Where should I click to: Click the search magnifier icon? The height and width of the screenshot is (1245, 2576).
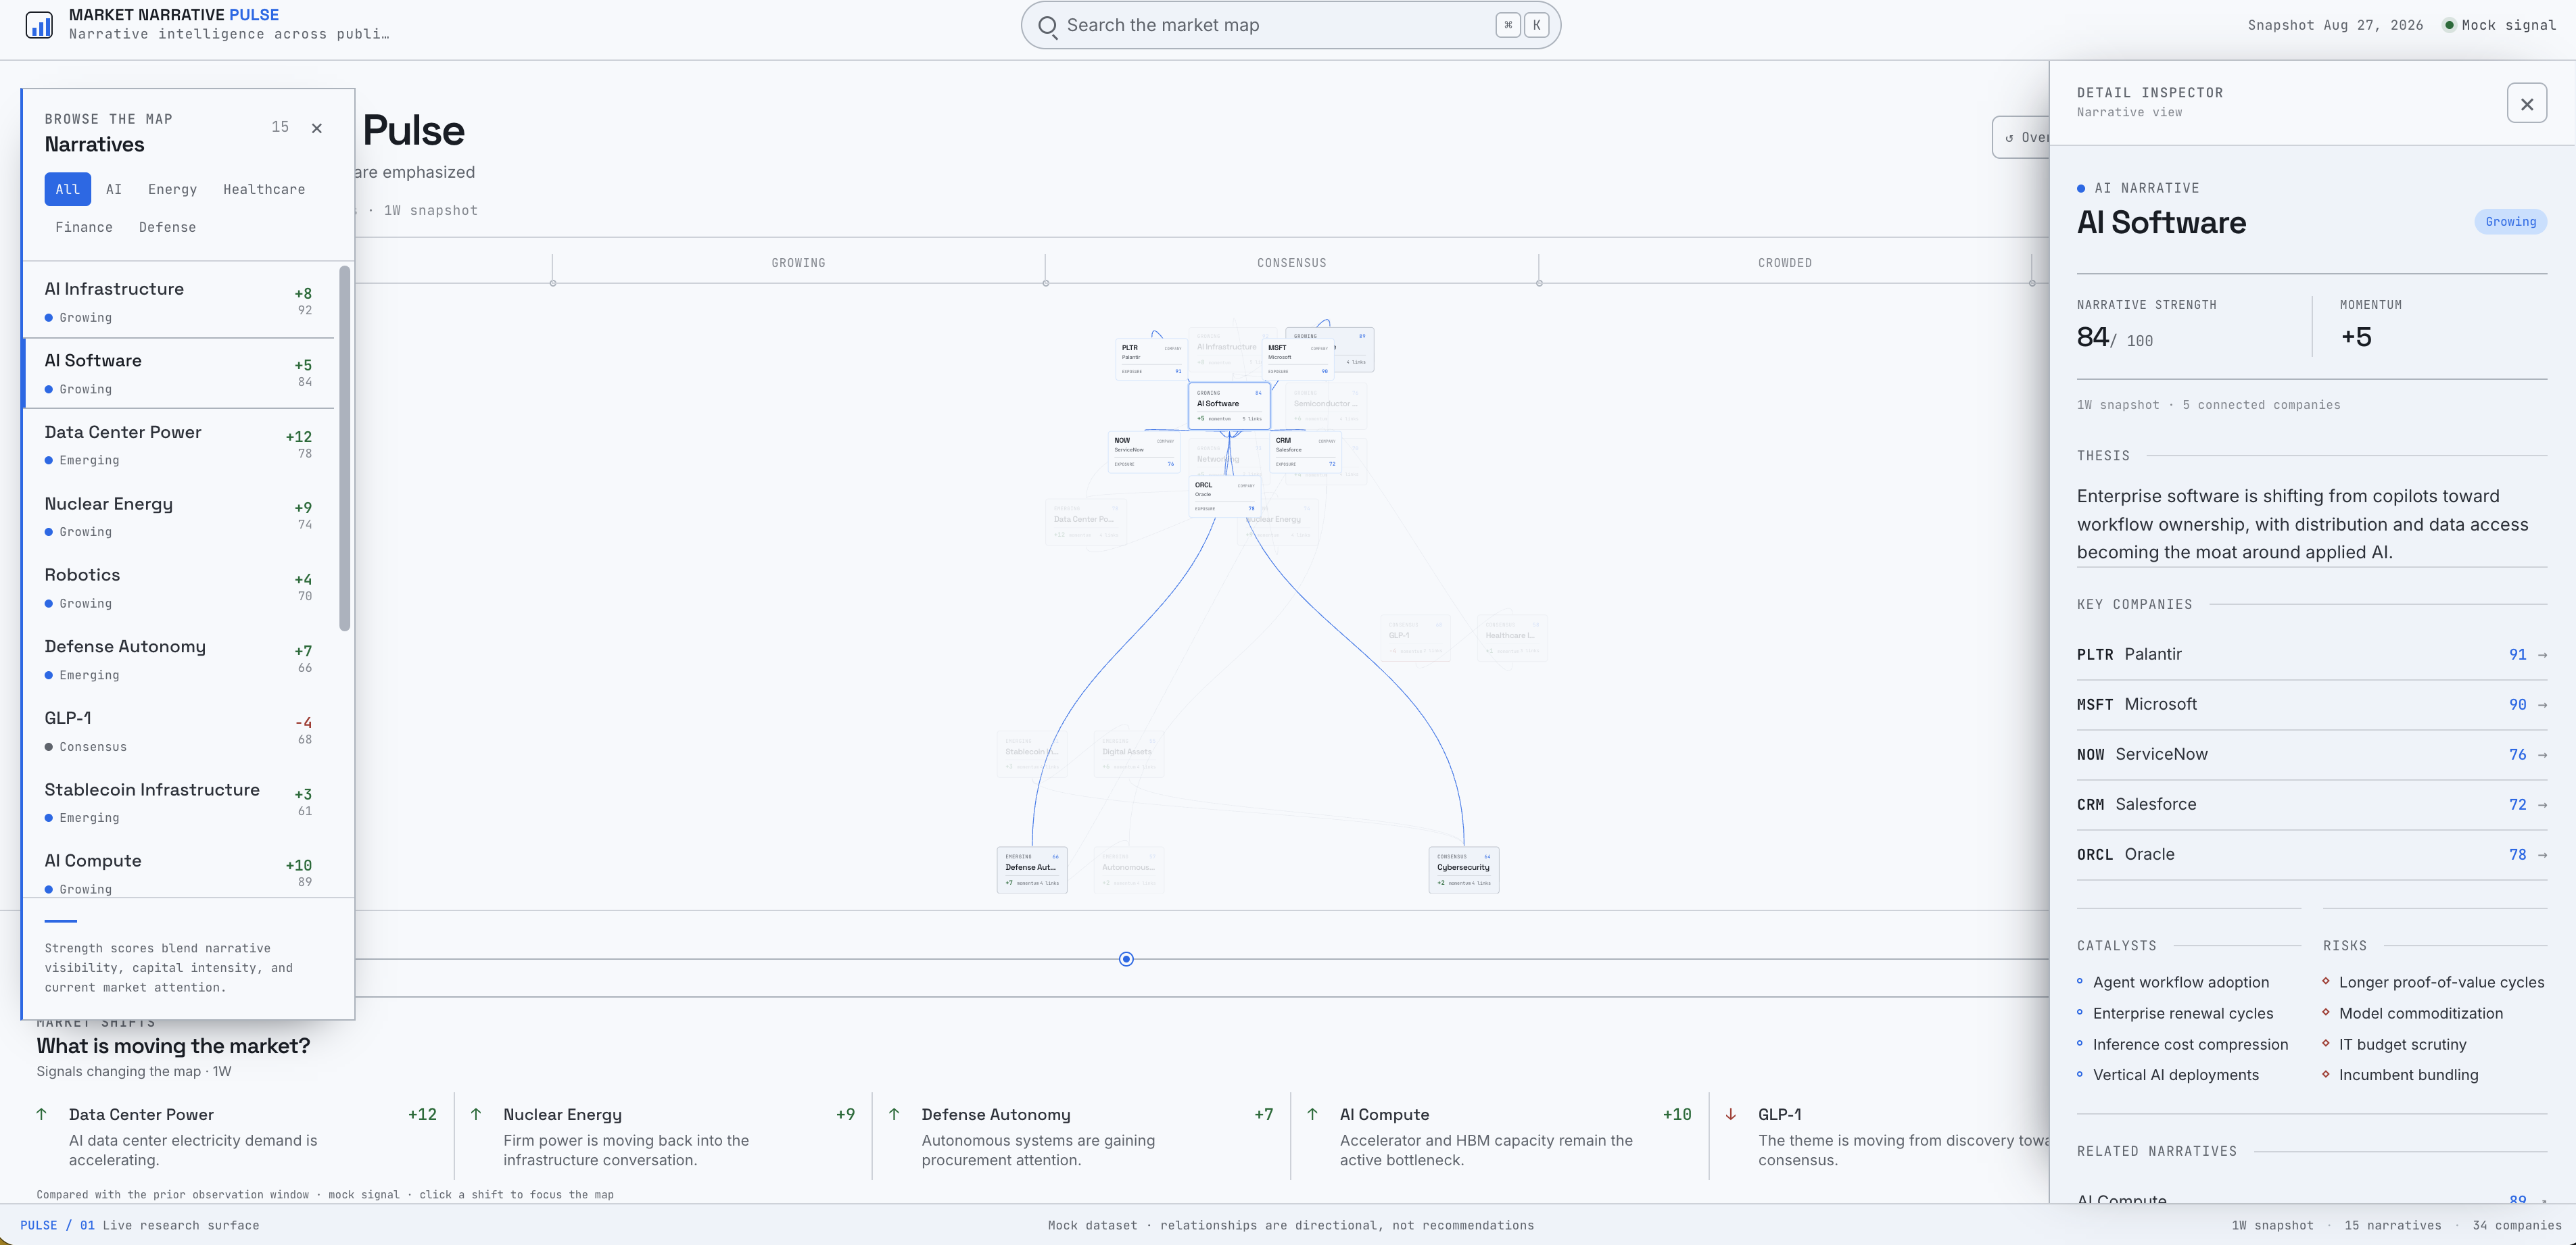click(1047, 26)
